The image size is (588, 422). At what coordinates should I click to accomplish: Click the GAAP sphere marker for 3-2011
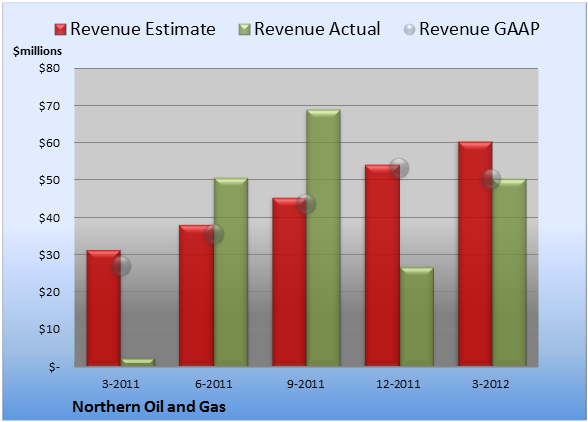[x=121, y=266]
